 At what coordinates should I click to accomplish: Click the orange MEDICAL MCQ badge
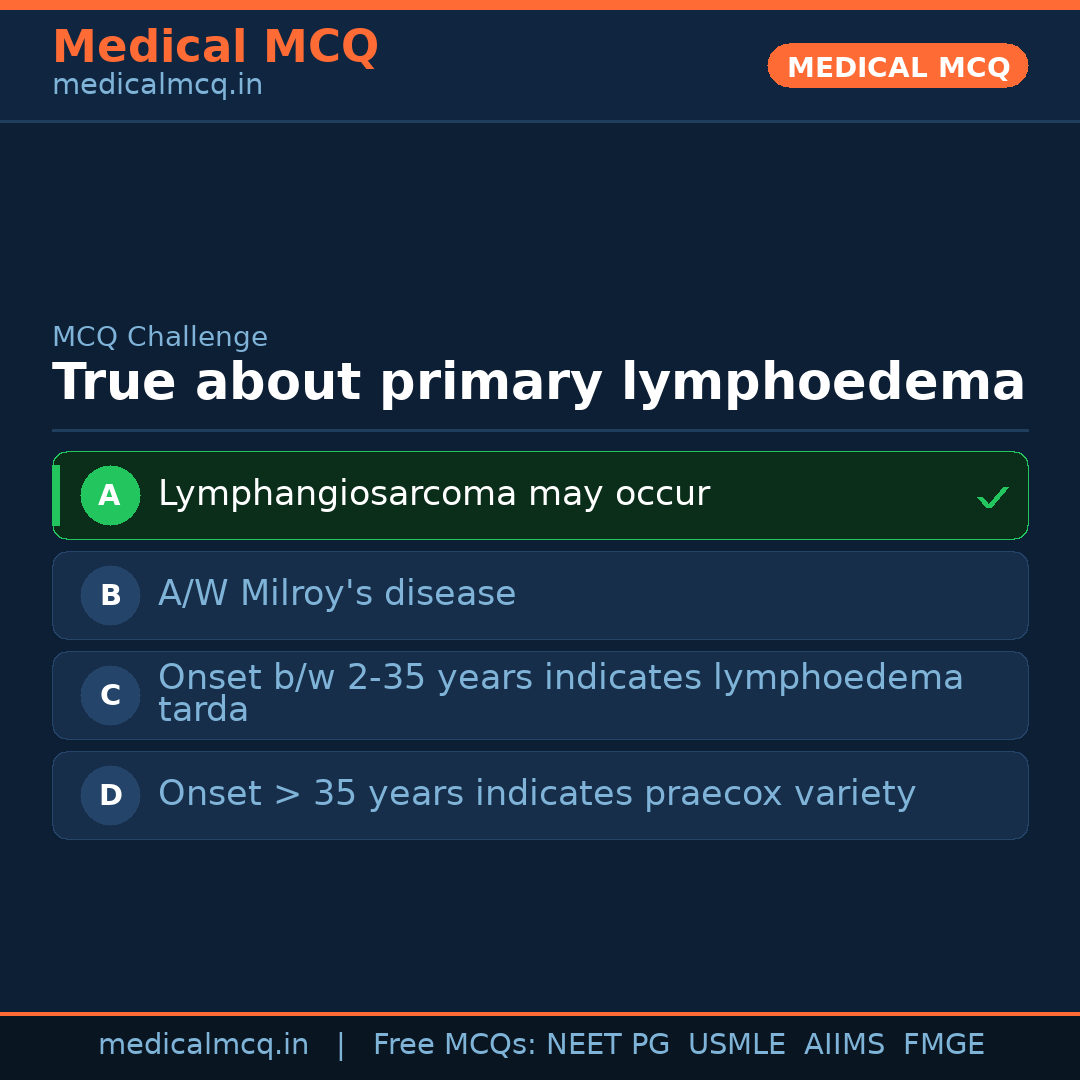click(897, 67)
